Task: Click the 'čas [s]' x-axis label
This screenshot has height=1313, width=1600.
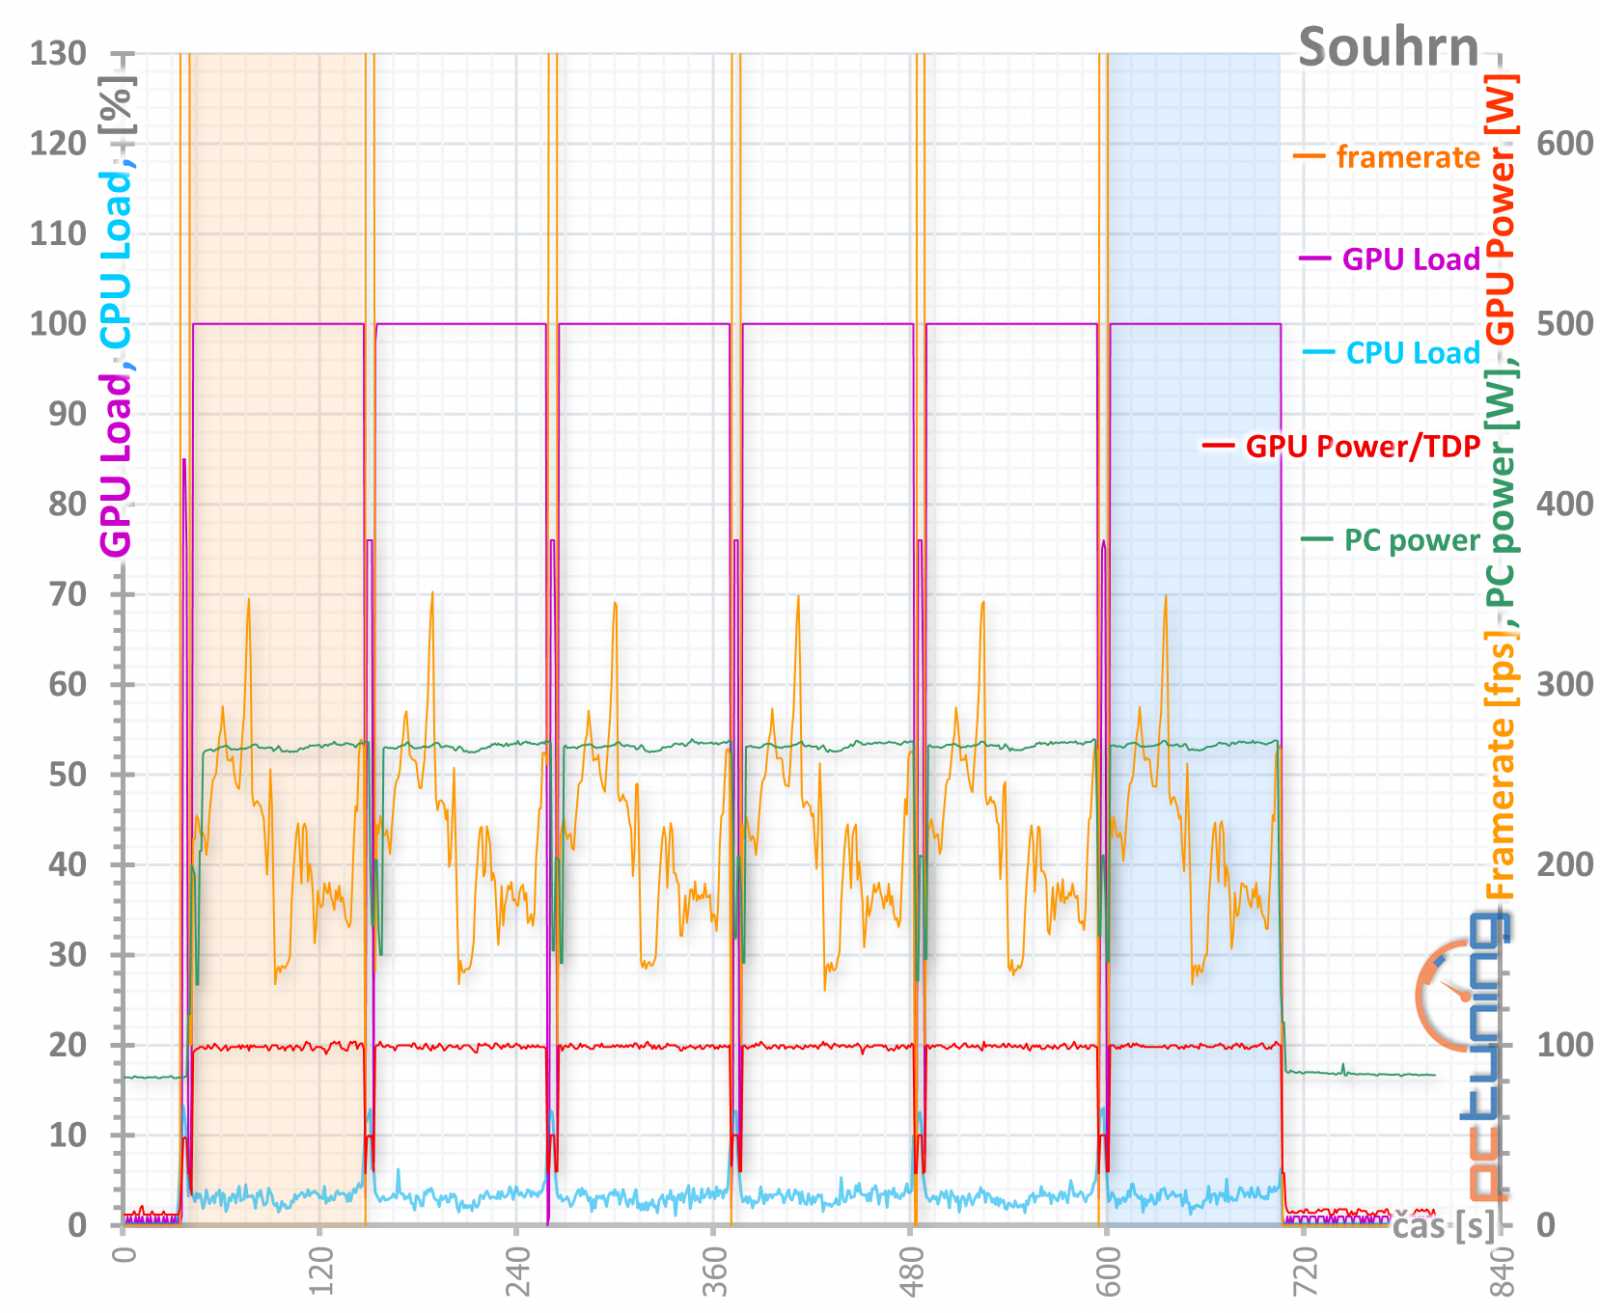Action: (x=1442, y=1226)
